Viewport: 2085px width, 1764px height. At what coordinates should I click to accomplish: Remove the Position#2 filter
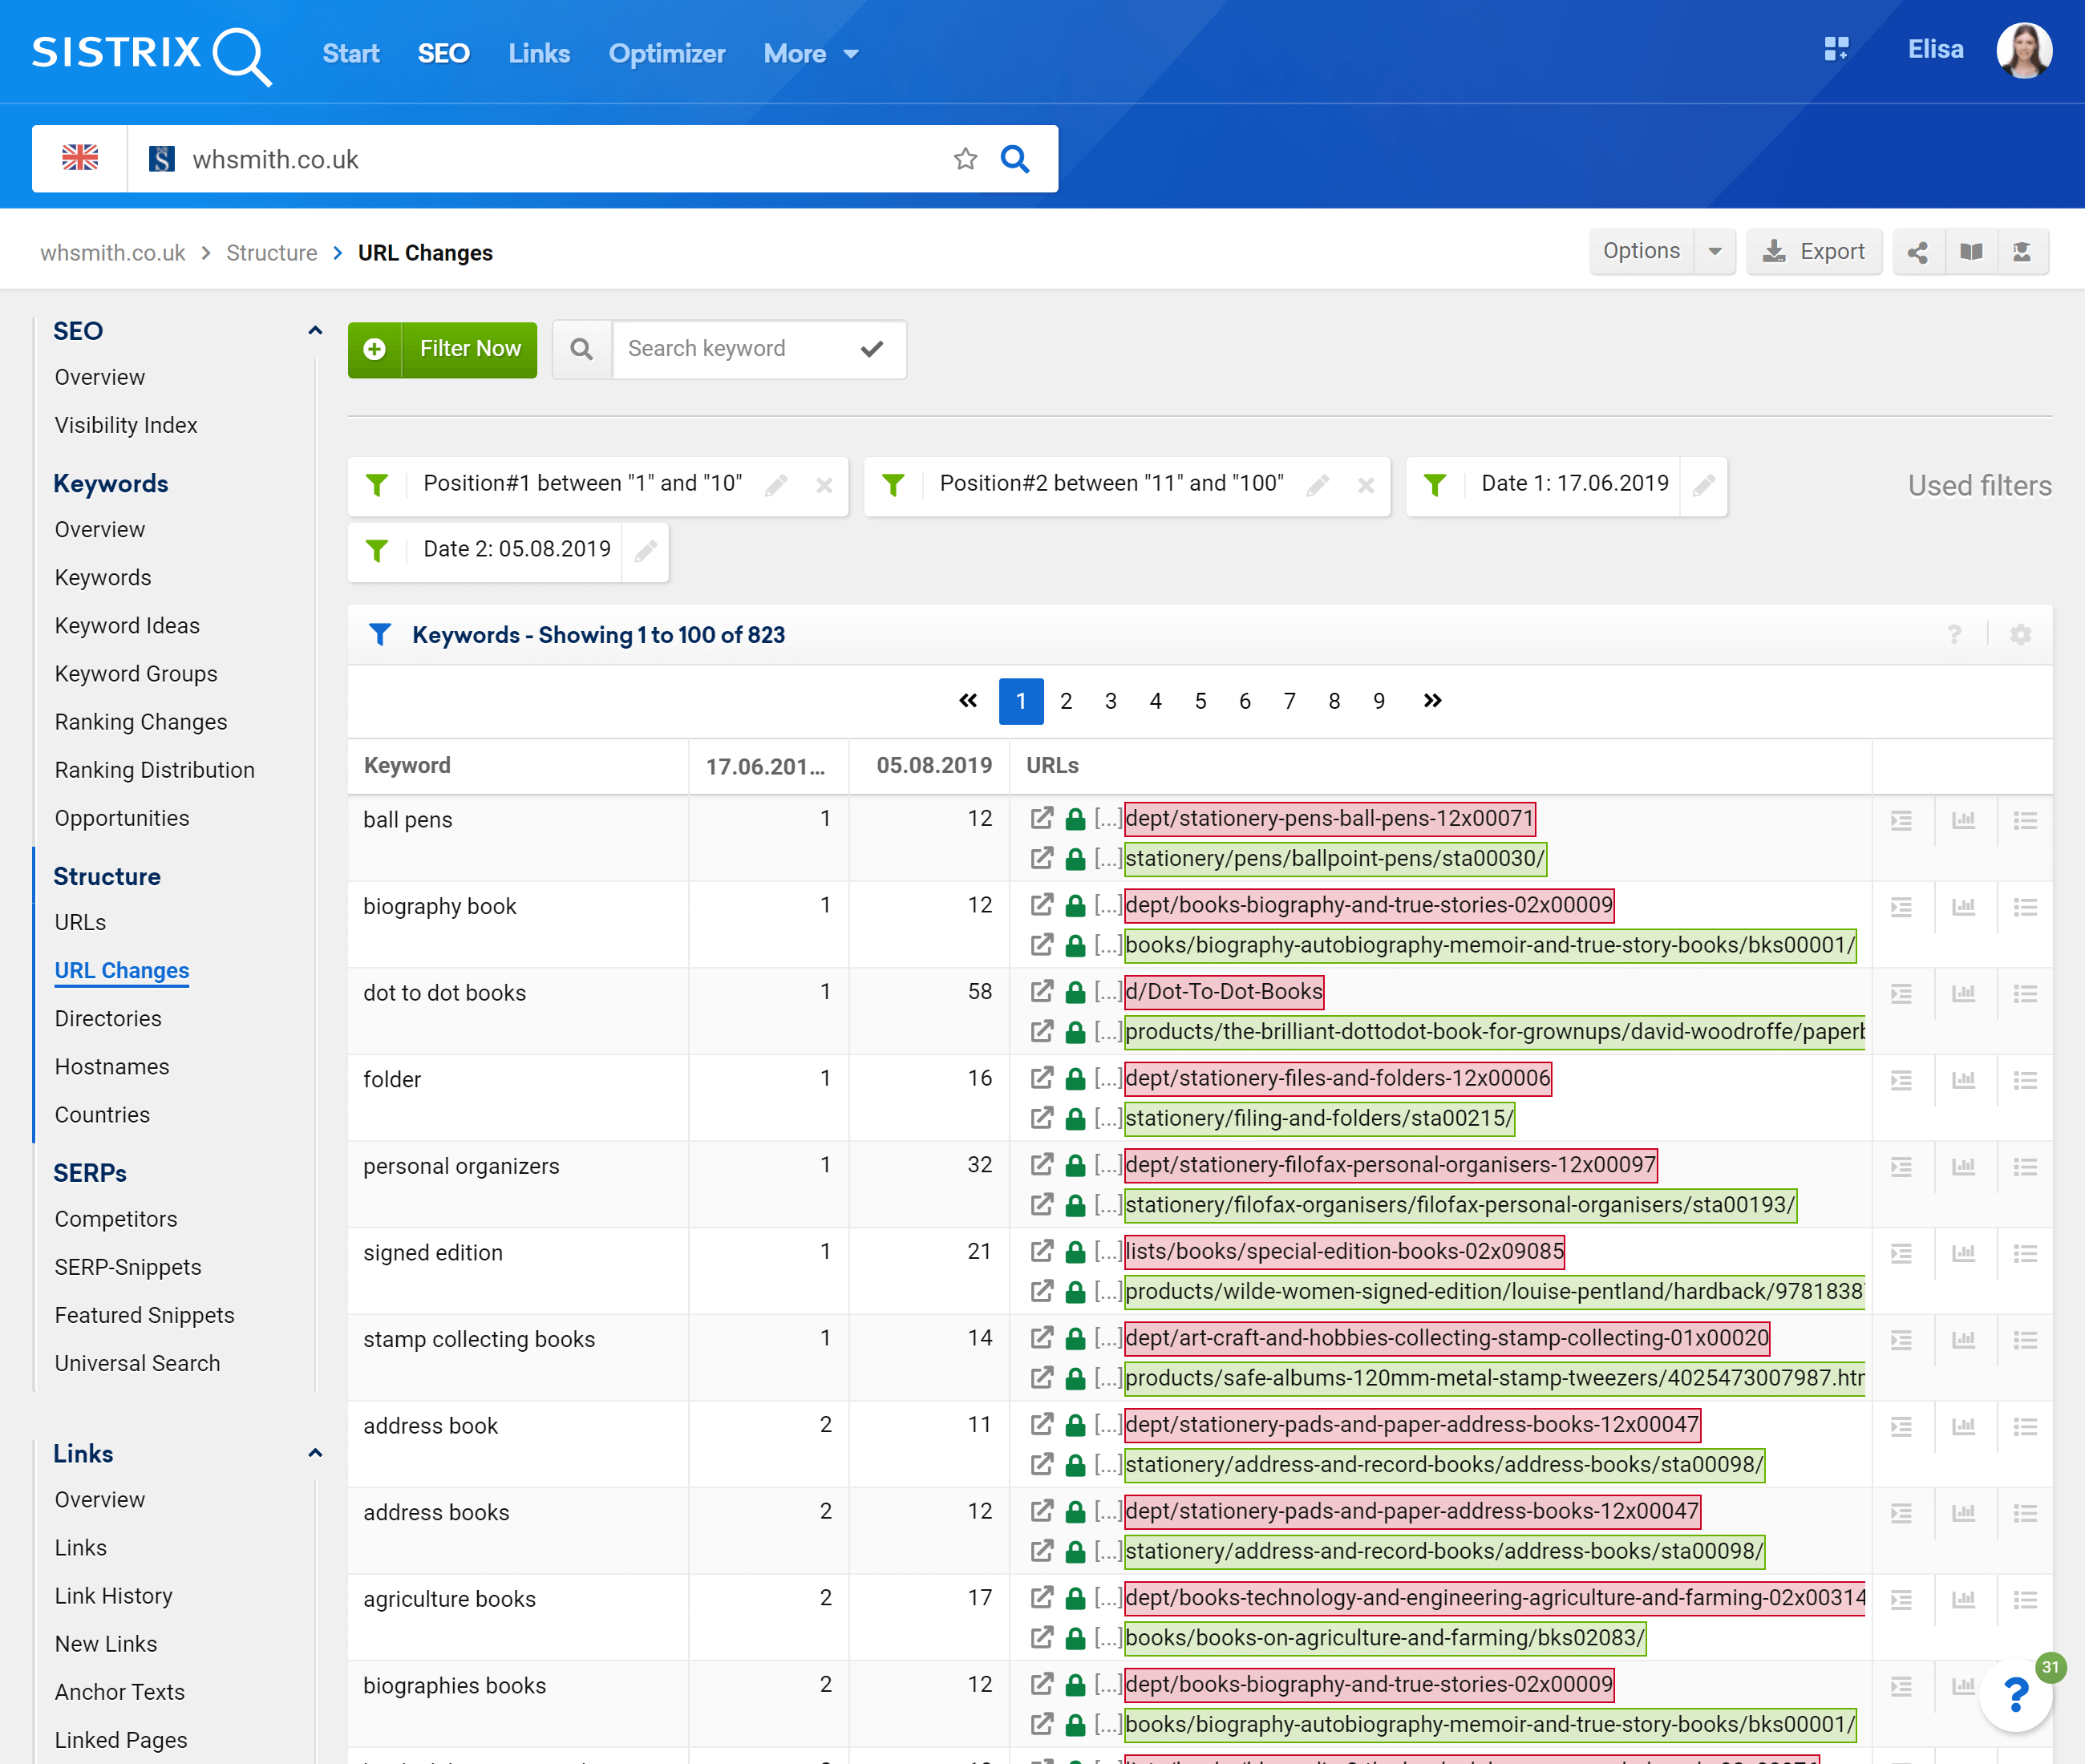tap(1365, 486)
